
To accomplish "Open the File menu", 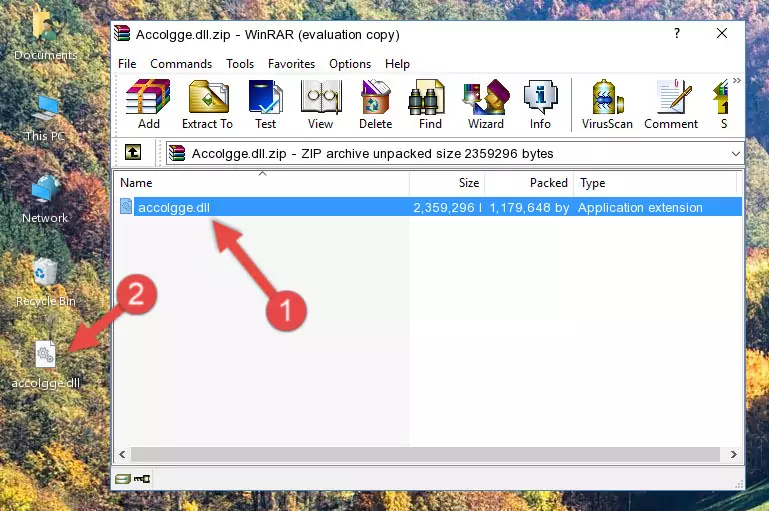I will pyautogui.click(x=127, y=64).
